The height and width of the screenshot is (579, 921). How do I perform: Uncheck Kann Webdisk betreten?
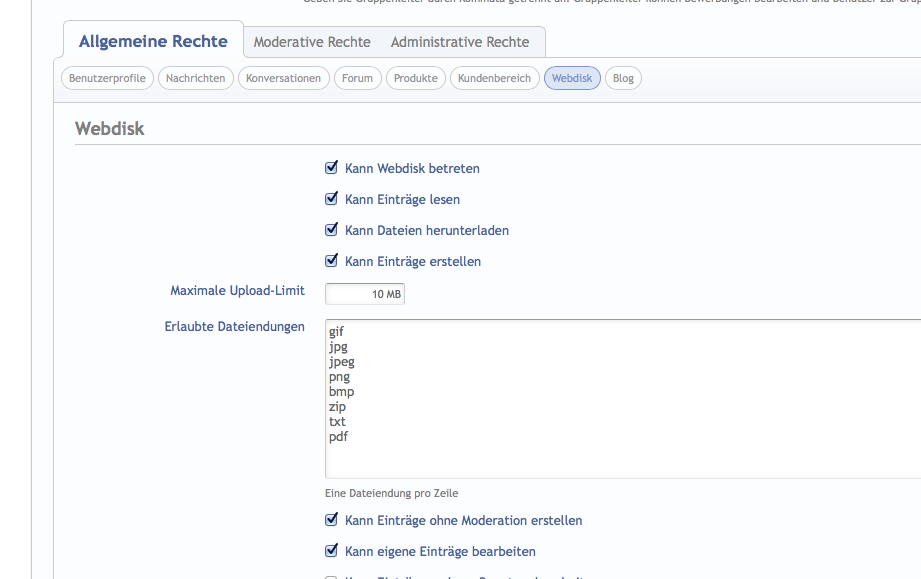tap(332, 168)
